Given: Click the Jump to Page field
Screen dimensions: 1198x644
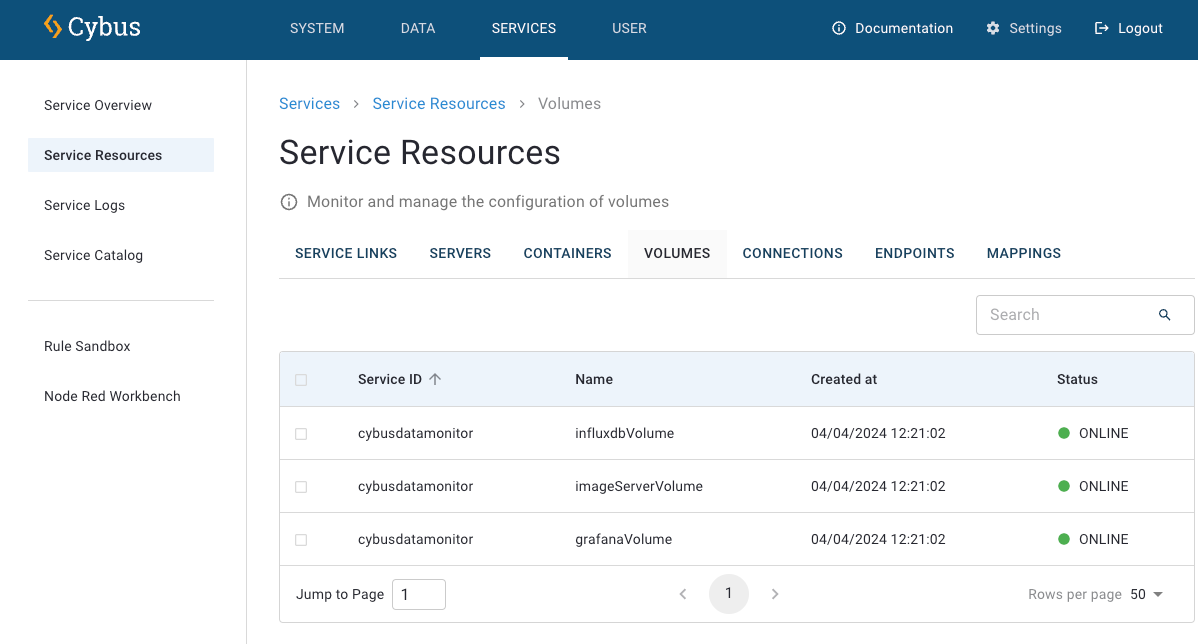Looking at the screenshot, I should coord(418,594).
